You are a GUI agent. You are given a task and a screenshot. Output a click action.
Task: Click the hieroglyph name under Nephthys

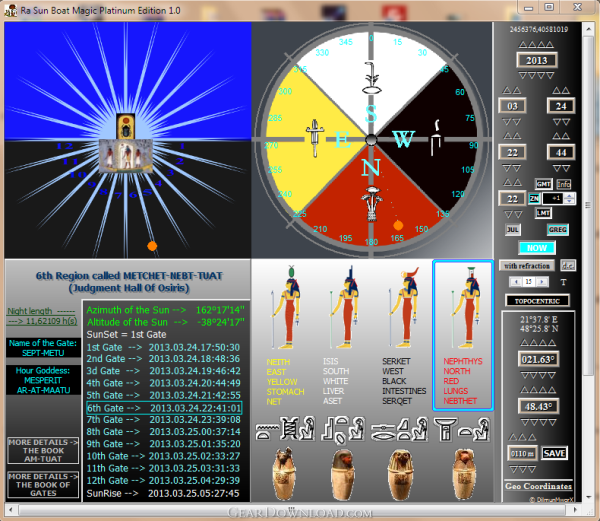(x=461, y=430)
